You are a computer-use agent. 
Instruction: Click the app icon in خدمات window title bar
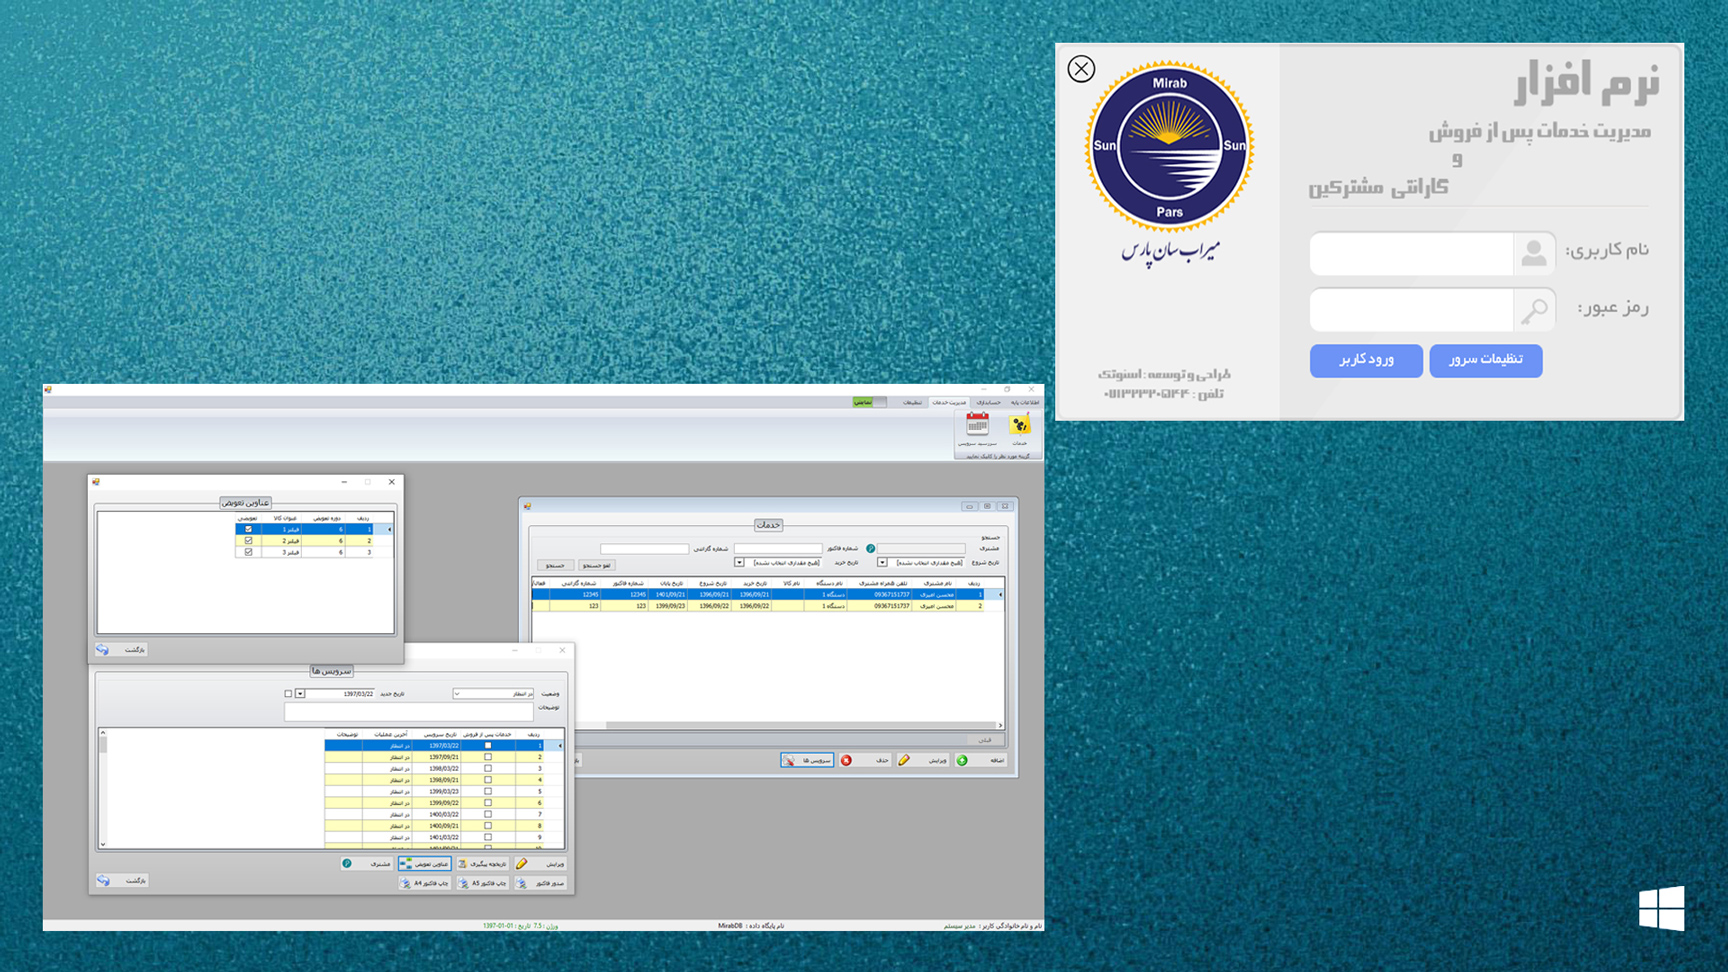pyautogui.click(x=528, y=506)
